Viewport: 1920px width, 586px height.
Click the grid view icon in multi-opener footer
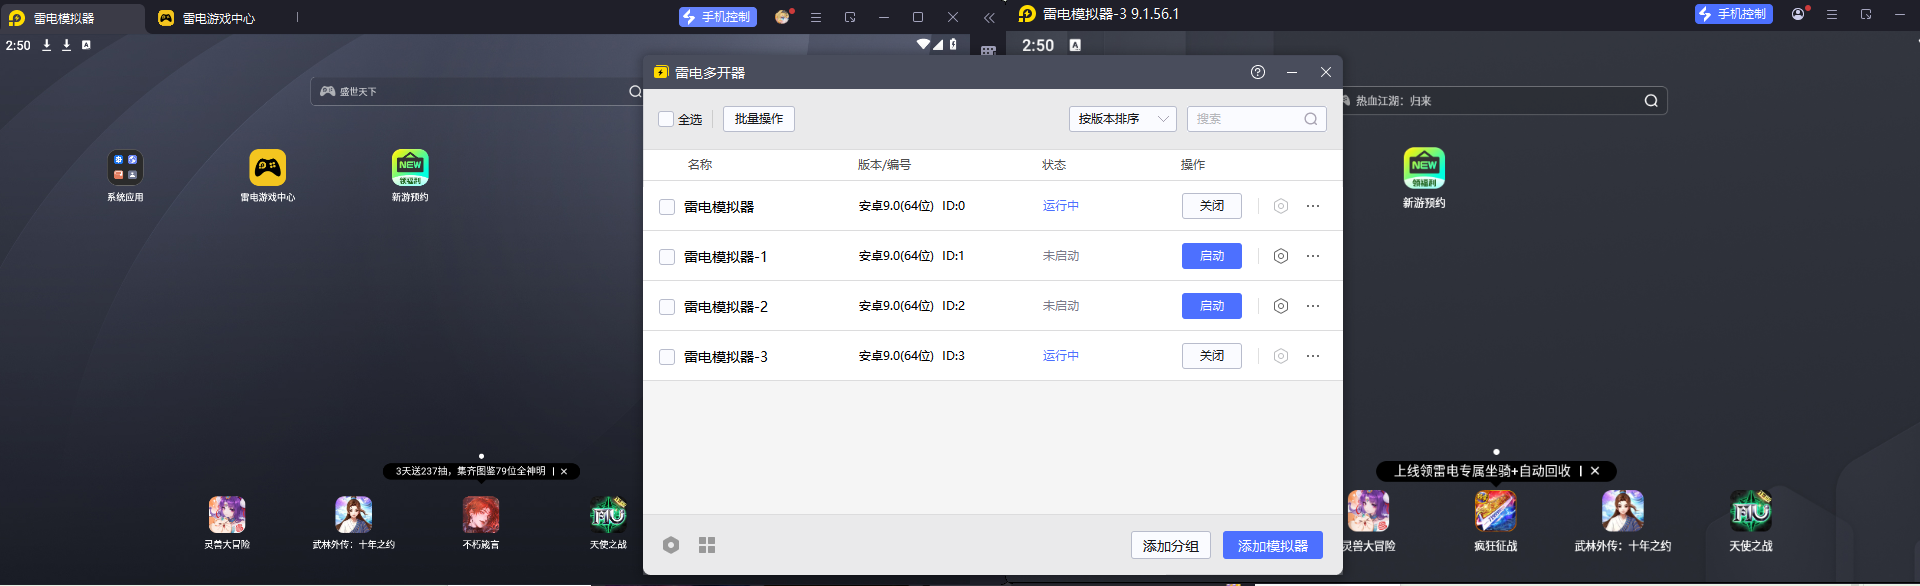707,545
